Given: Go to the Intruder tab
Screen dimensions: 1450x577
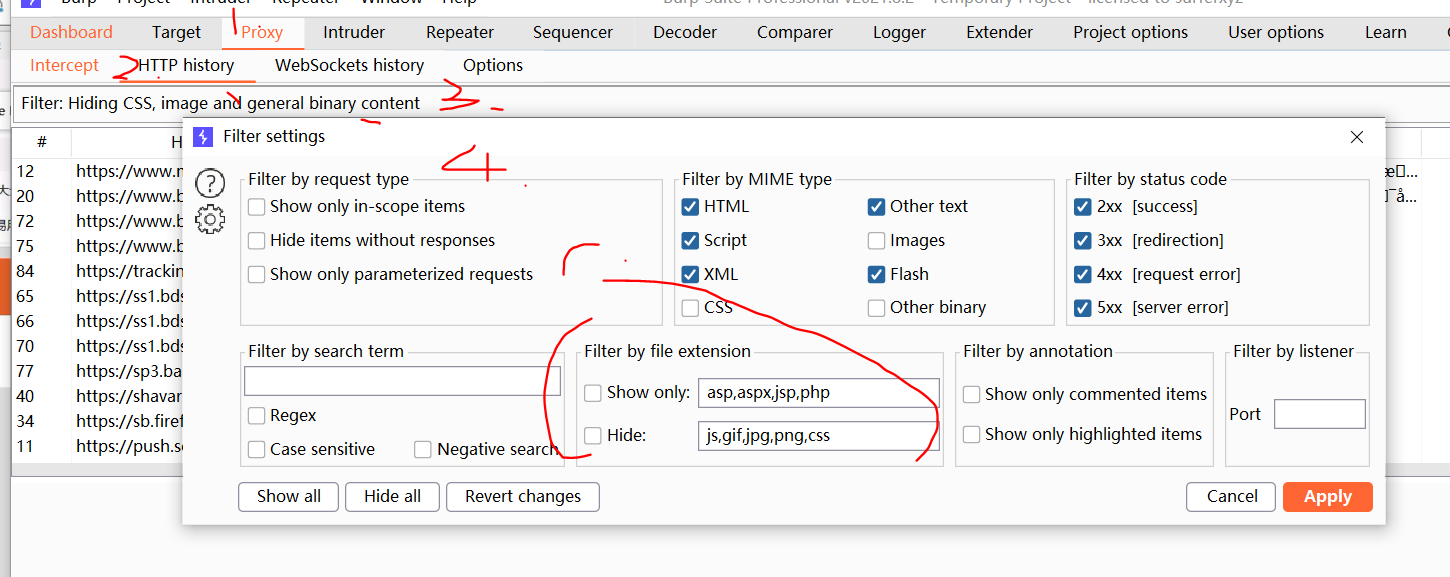Looking at the screenshot, I should coord(354,32).
